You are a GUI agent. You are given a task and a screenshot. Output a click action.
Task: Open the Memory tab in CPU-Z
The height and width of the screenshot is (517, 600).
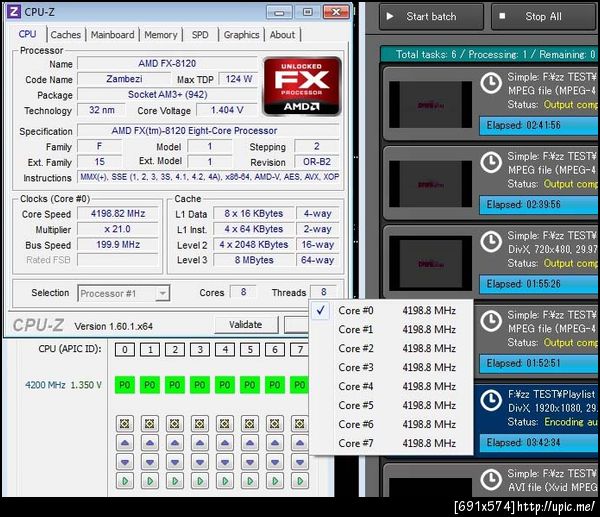click(161, 35)
